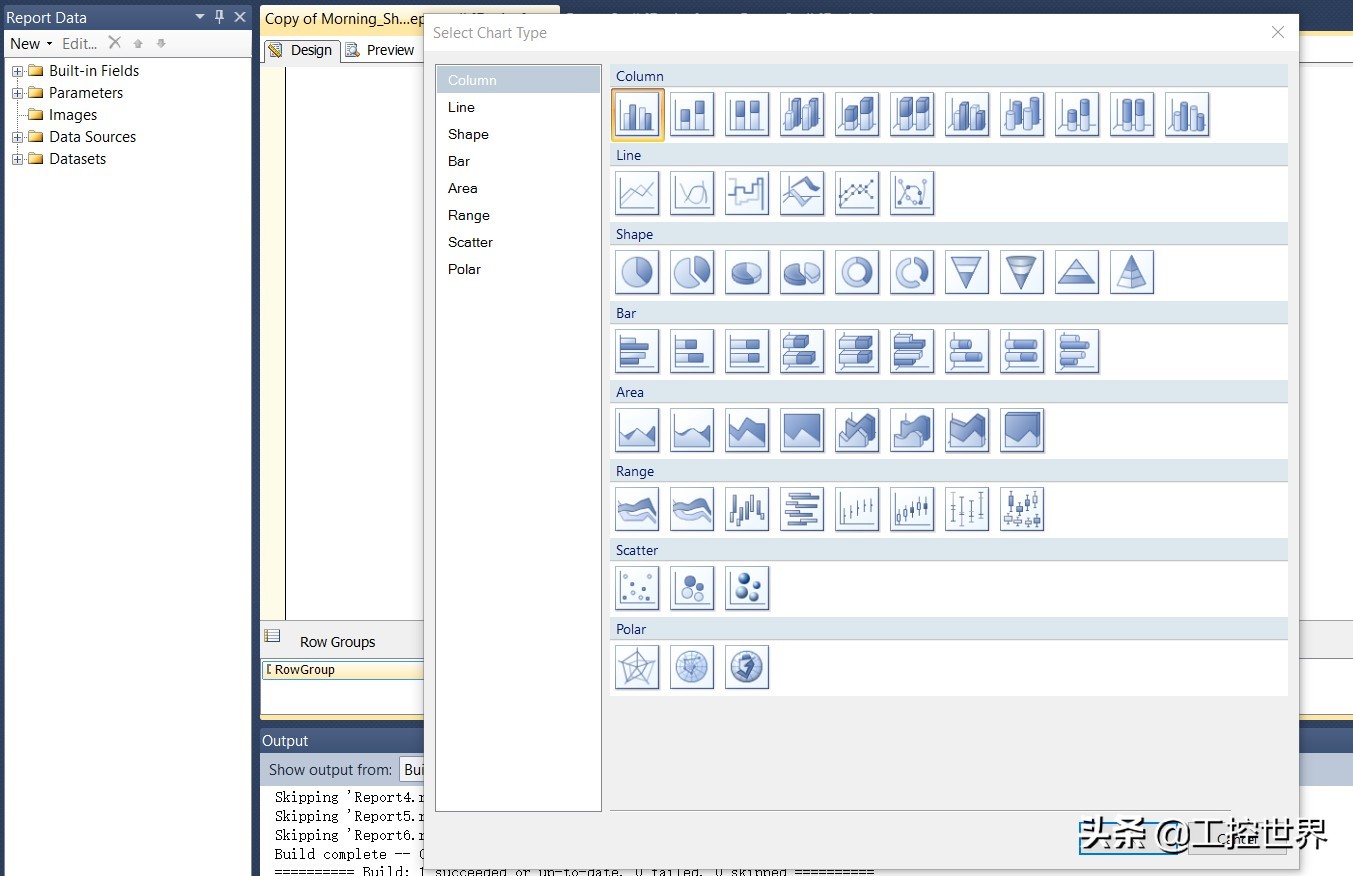Select the basic clustered Bar chart icon

[637, 351]
